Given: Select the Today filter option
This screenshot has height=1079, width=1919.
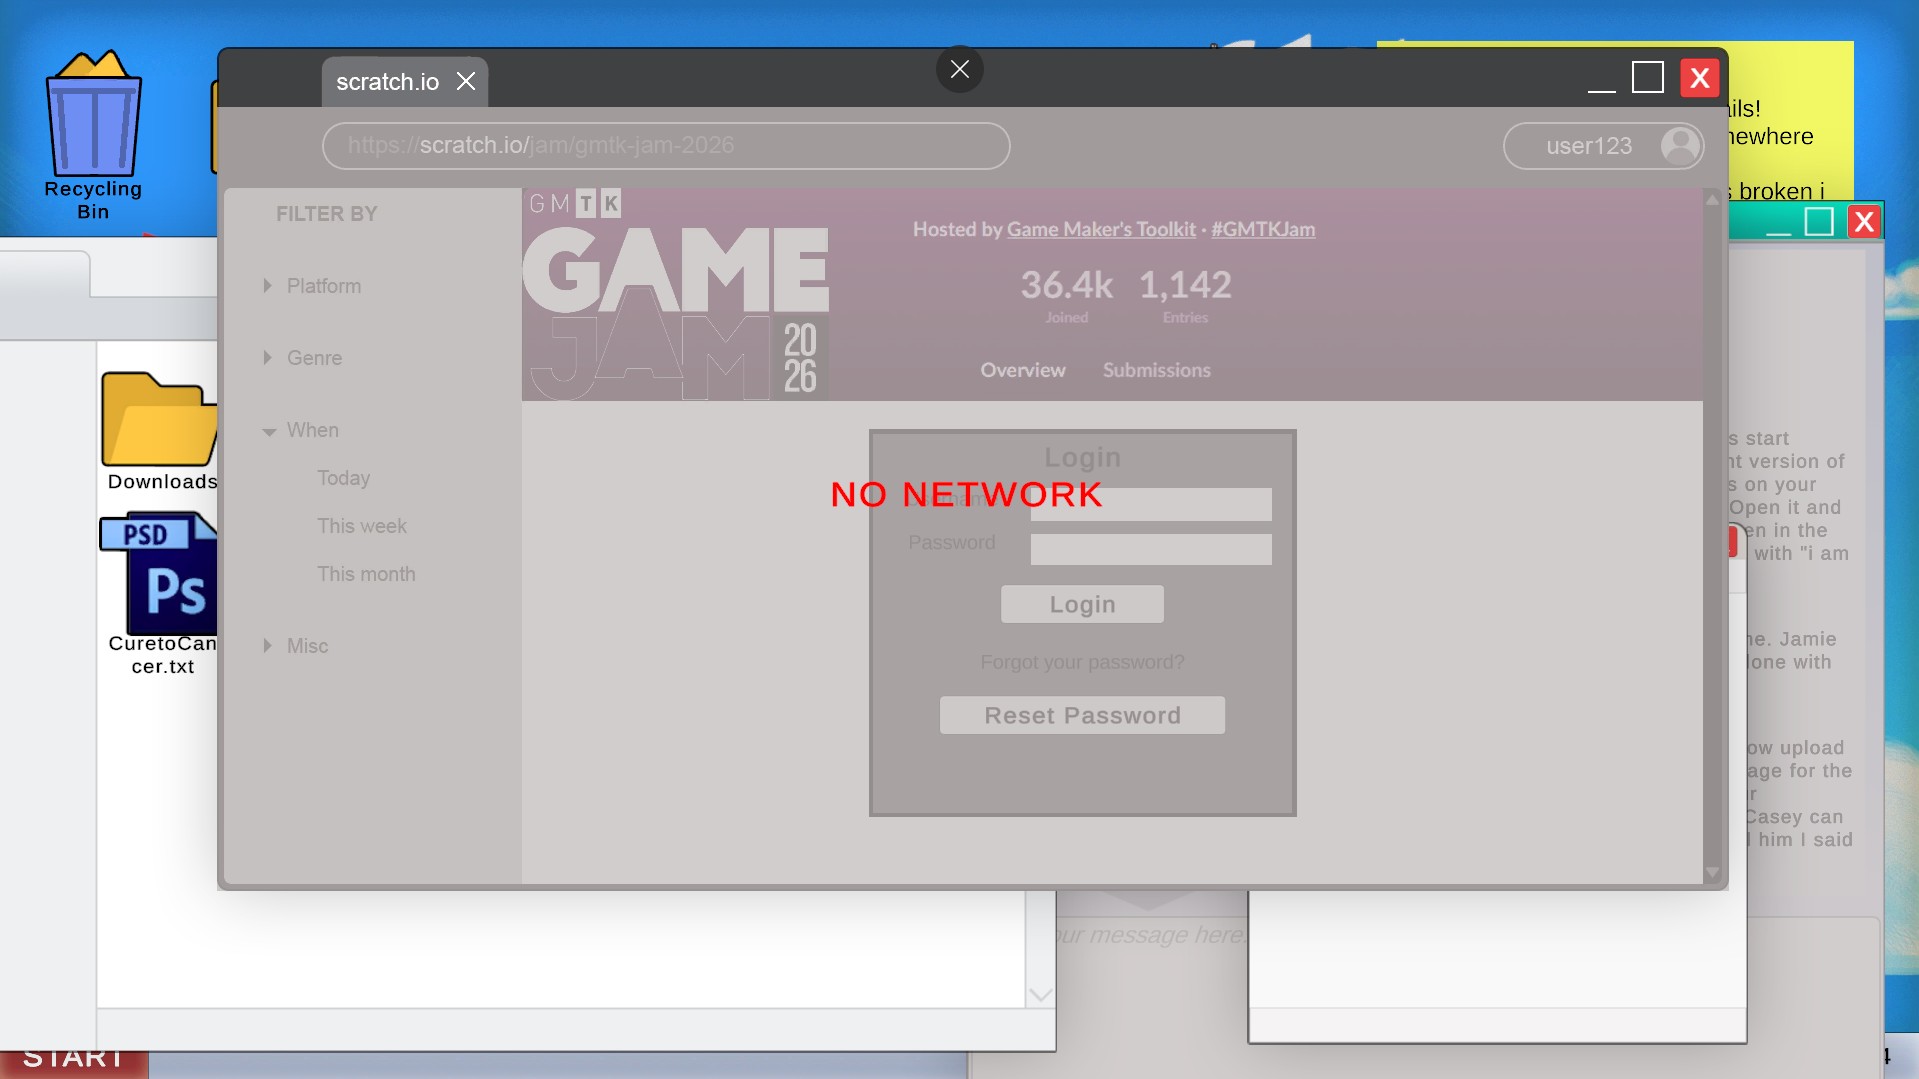Looking at the screenshot, I should (344, 478).
